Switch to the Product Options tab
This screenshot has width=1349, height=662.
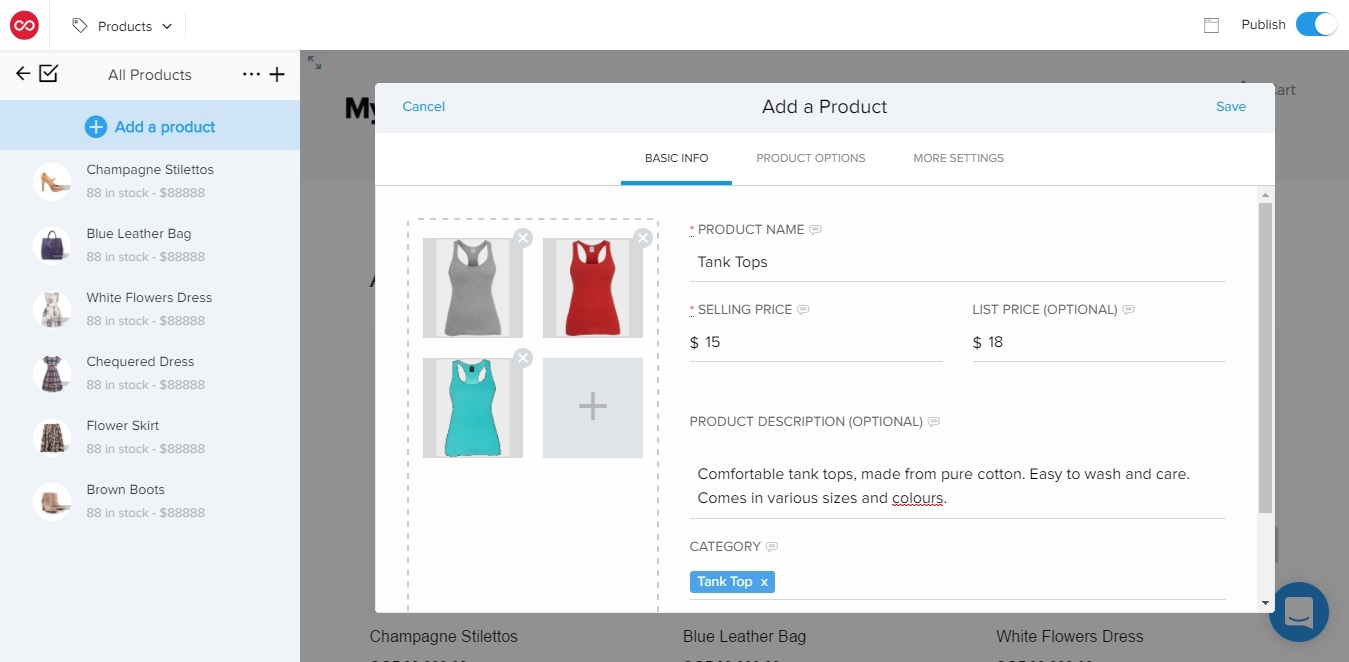811,158
